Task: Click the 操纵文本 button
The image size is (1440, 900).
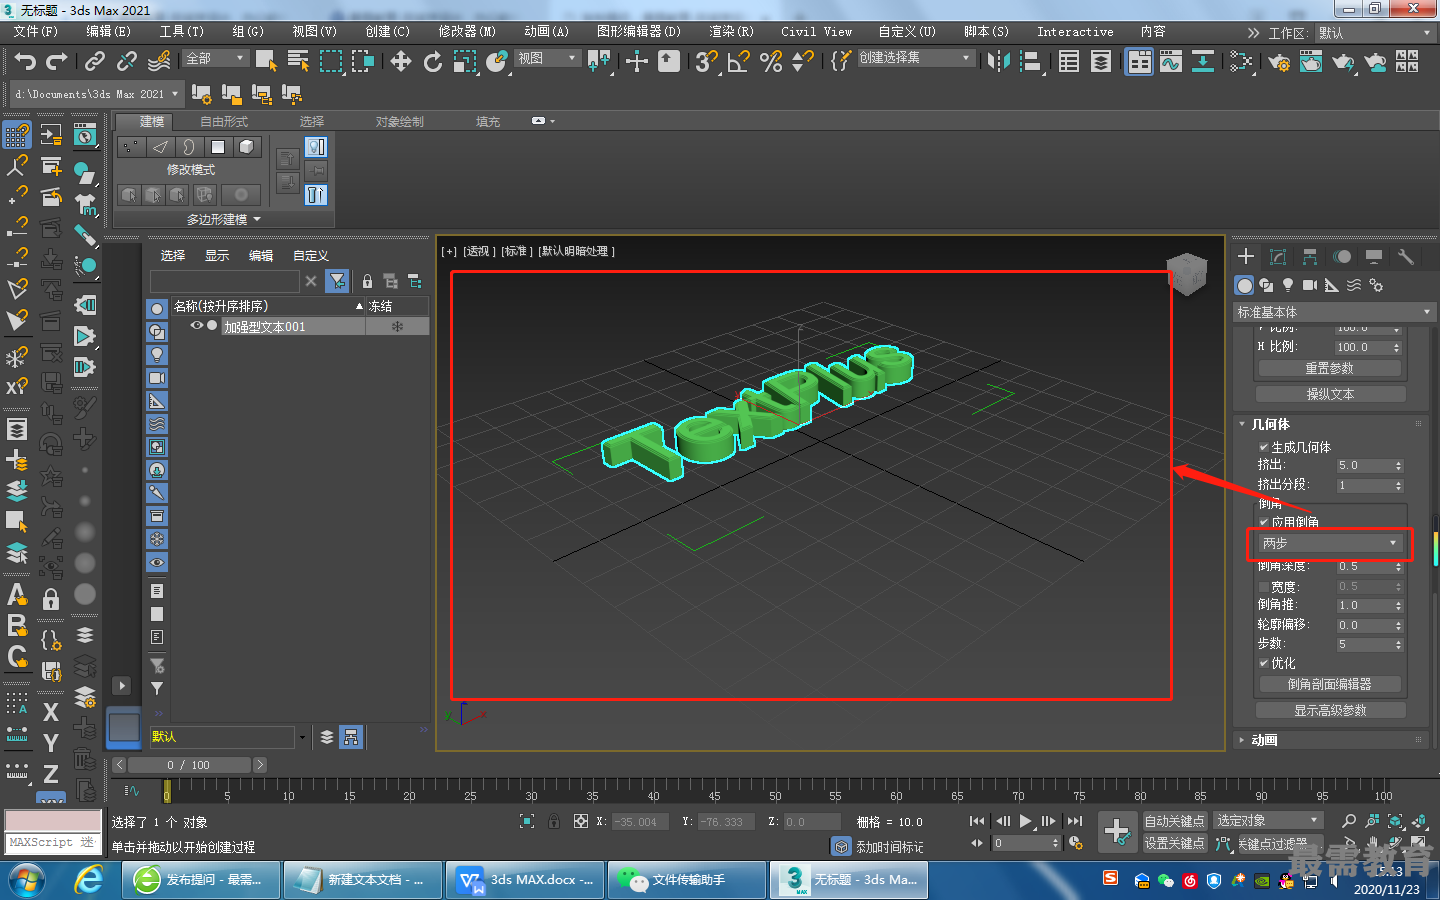Action: [x=1330, y=394]
